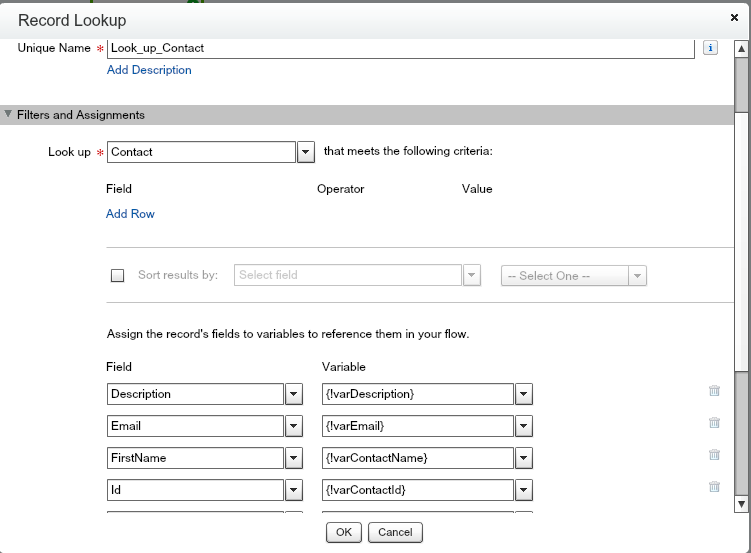Image resolution: width=751 pixels, height=553 pixels.
Task: Open the Contact object lookup dropdown
Action: tap(307, 152)
